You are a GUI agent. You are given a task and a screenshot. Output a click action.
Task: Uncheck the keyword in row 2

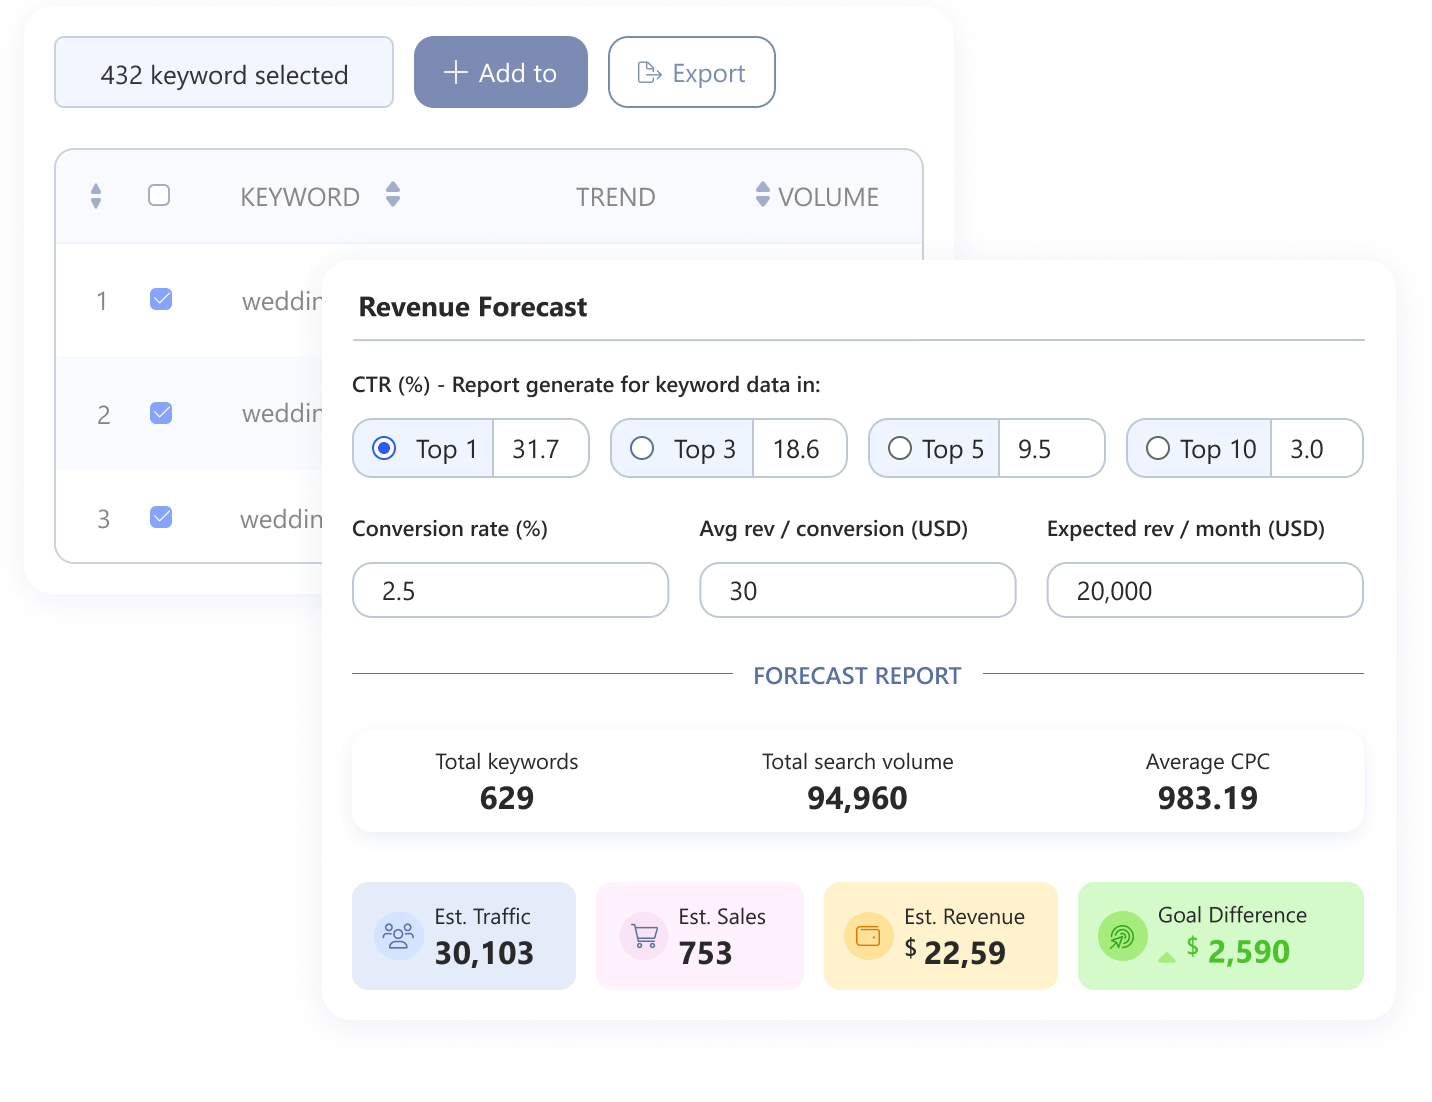coord(160,413)
